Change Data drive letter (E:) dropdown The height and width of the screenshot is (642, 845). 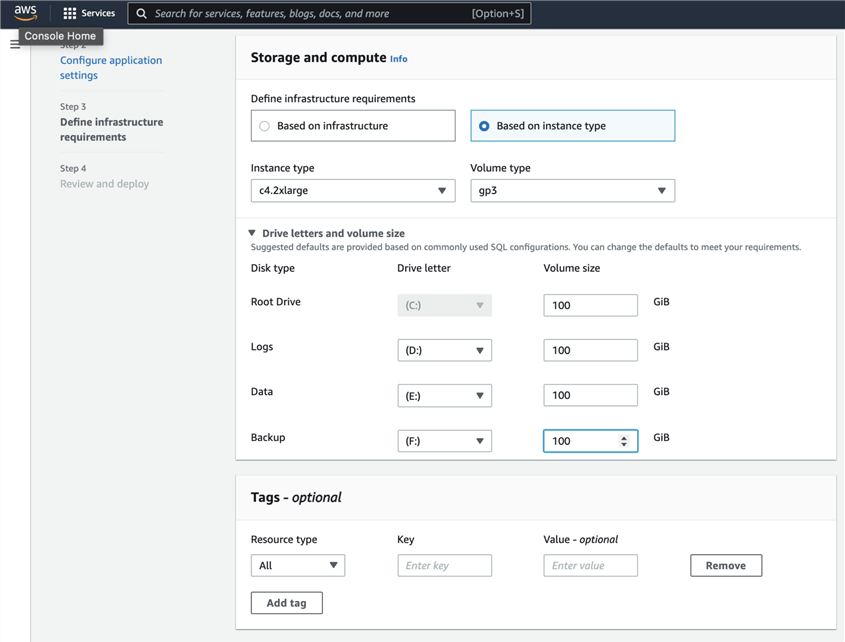444,396
